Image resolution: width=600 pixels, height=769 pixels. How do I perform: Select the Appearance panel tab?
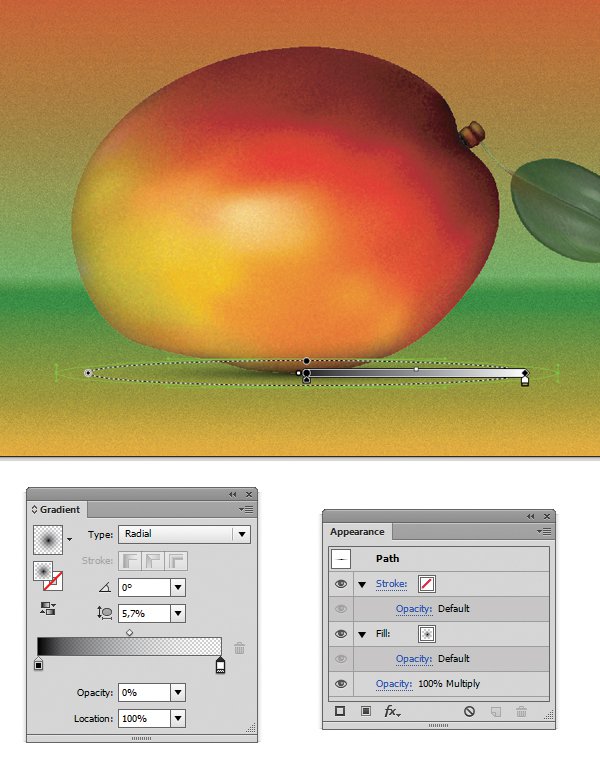point(357,532)
